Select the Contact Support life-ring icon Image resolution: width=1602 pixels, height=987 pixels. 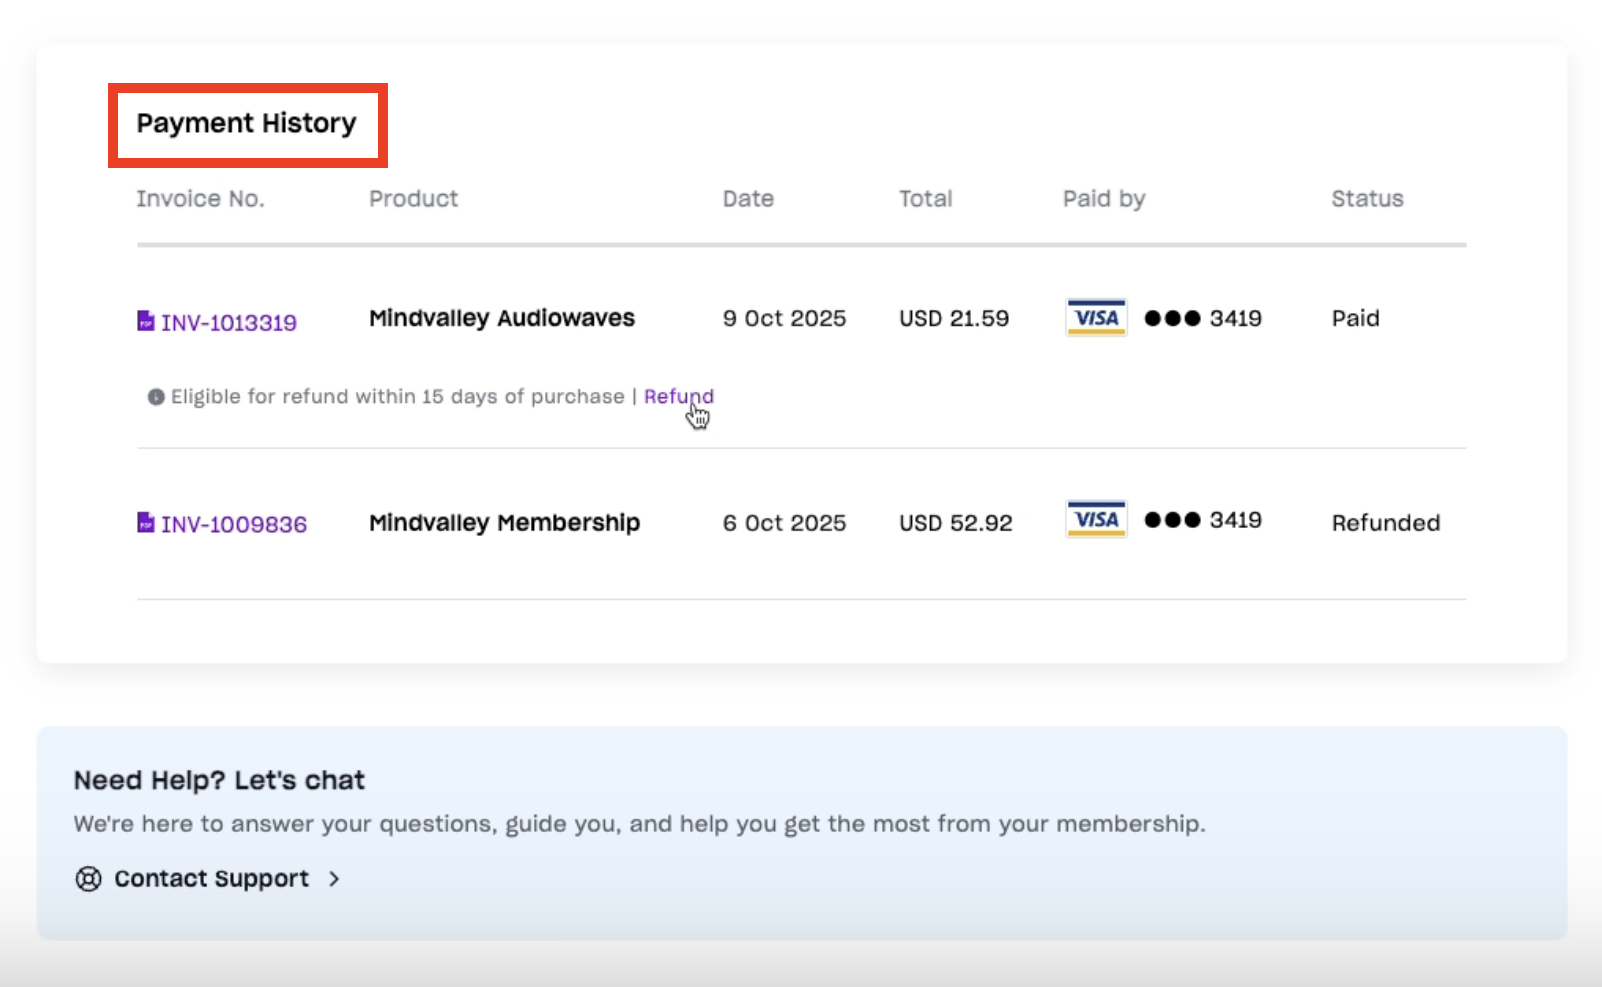(88, 878)
